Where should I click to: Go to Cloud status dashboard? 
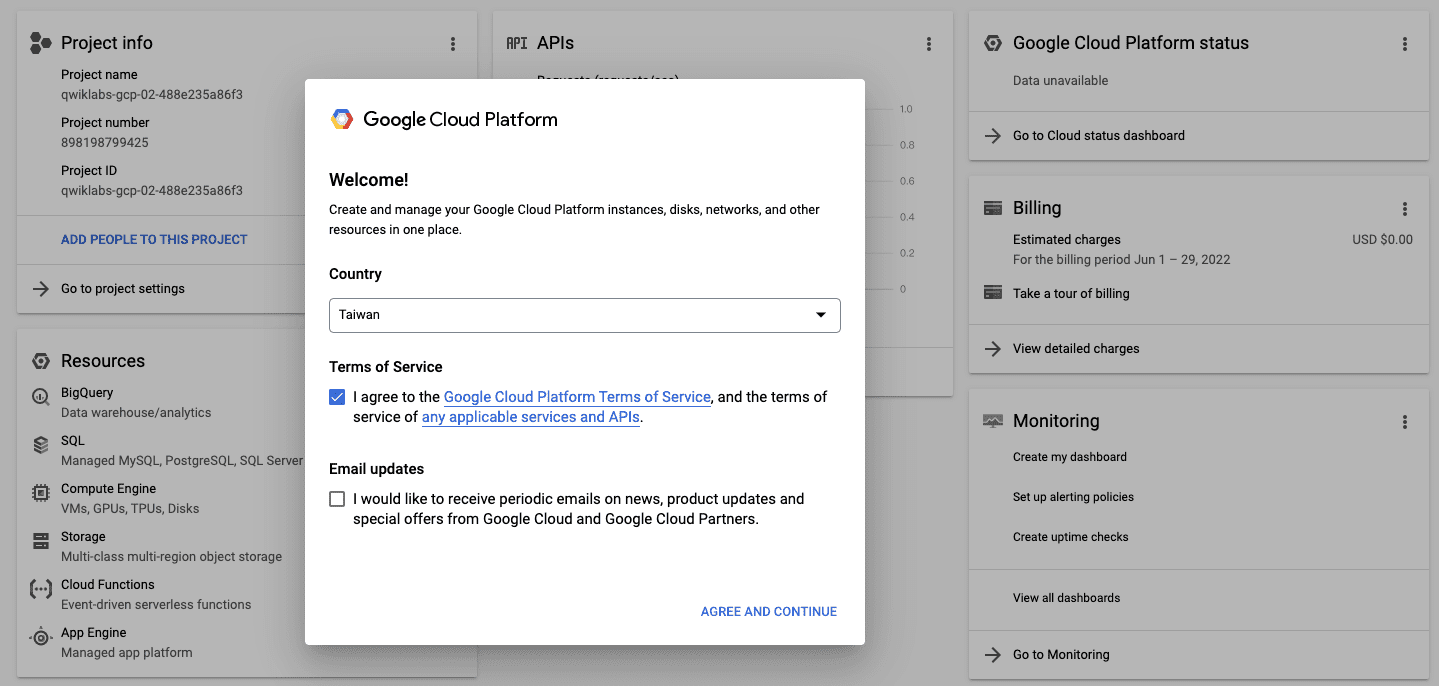click(1098, 136)
